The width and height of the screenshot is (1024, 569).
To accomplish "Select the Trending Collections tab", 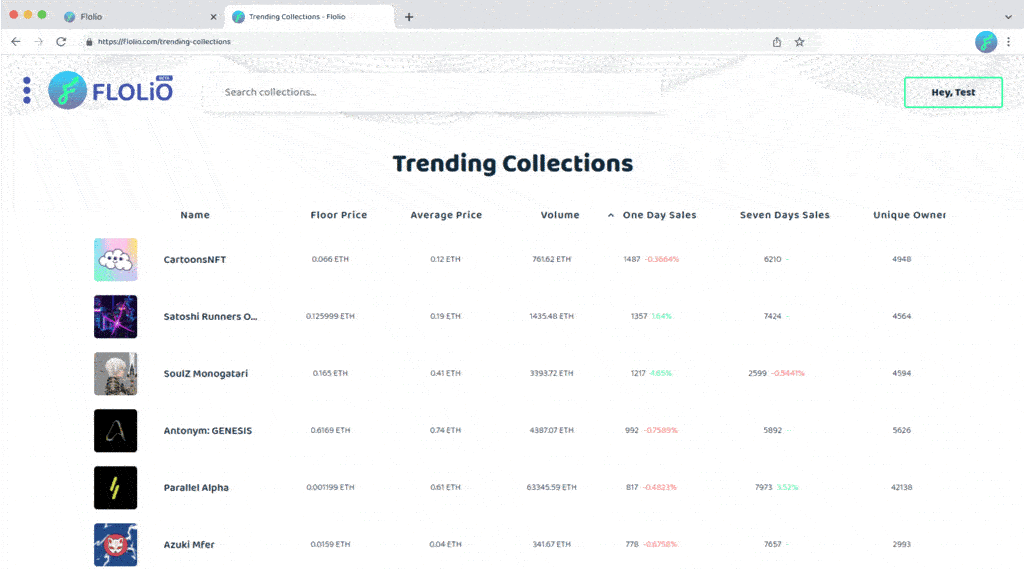I will [x=310, y=17].
